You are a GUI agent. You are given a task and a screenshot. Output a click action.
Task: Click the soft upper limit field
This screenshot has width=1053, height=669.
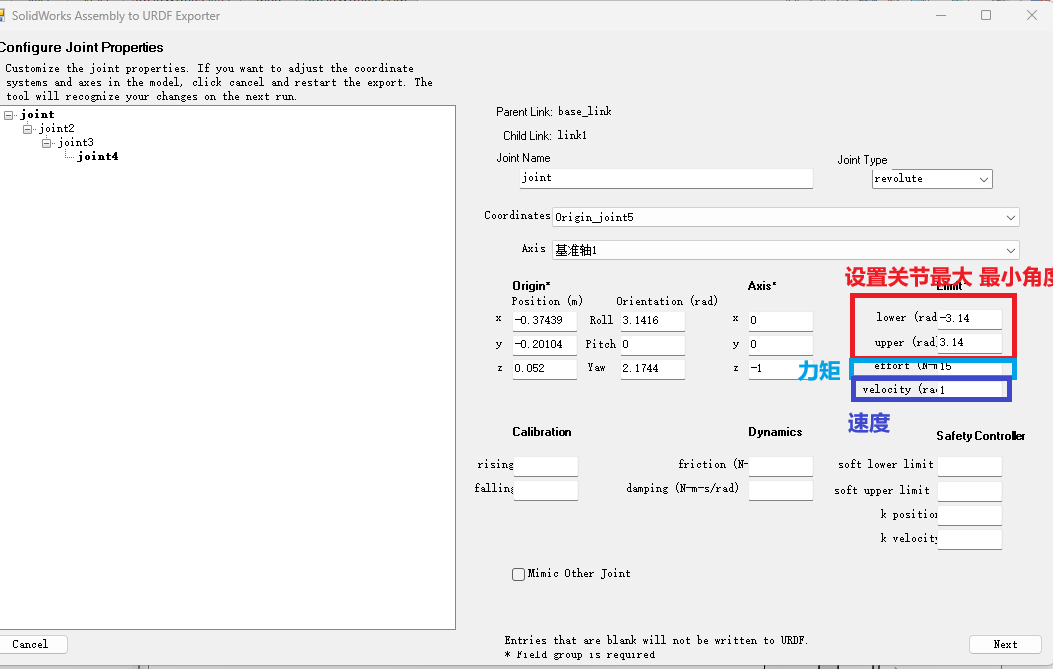(x=970, y=491)
